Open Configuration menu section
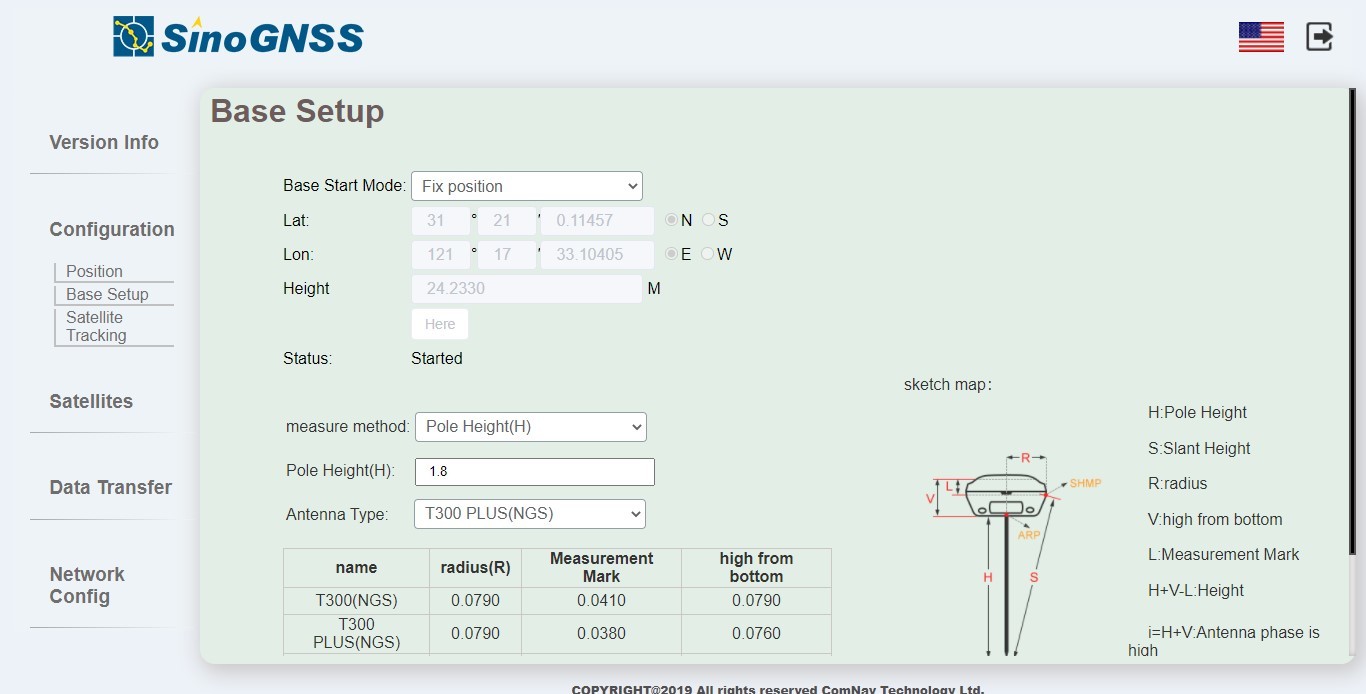The image size is (1366, 694). point(112,230)
